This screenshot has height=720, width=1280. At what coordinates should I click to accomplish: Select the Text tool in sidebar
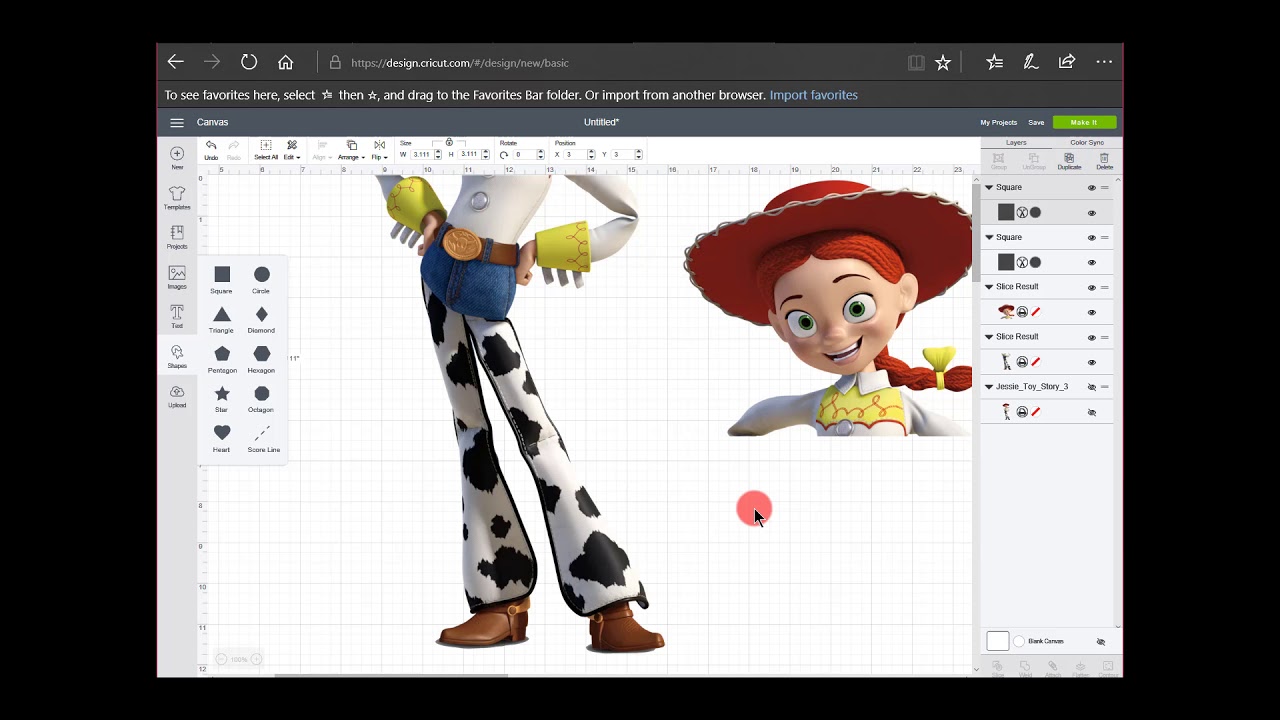pyautogui.click(x=177, y=317)
